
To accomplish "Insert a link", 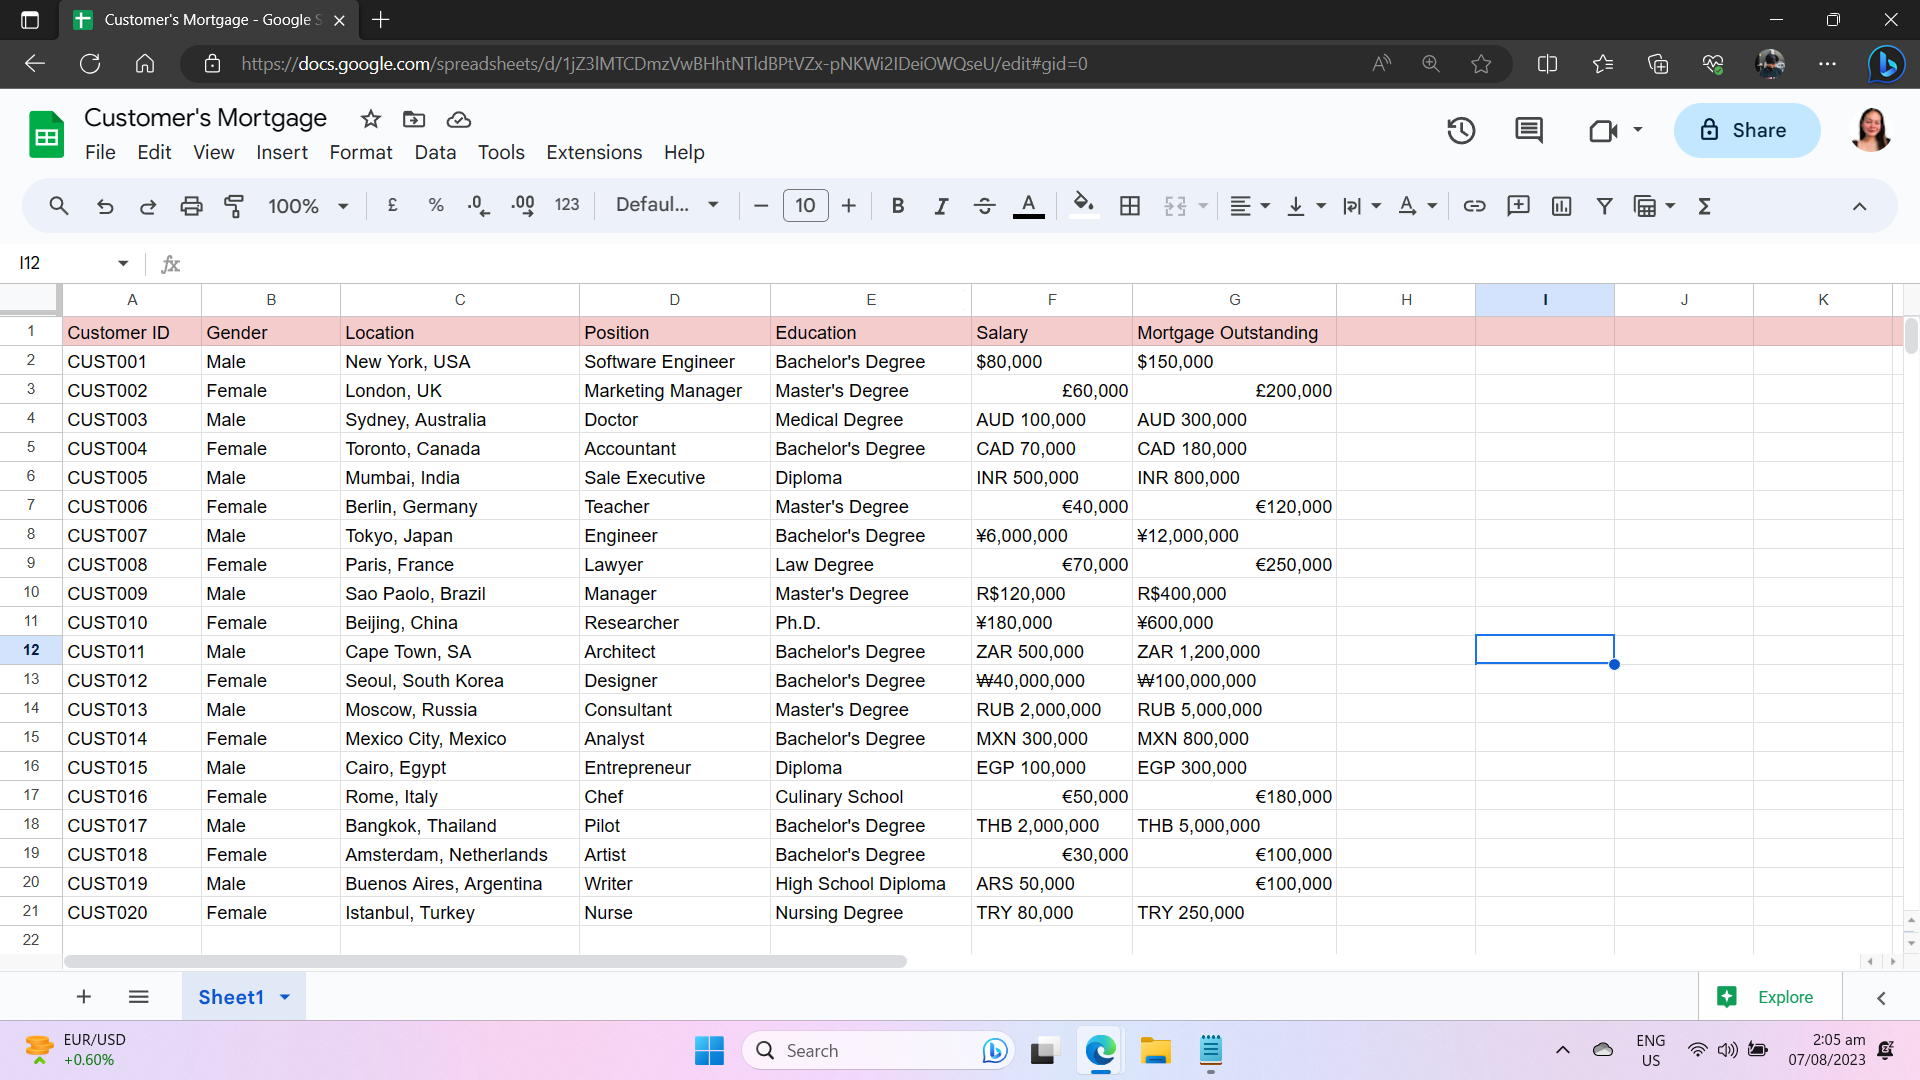I will [x=1474, y=206].
